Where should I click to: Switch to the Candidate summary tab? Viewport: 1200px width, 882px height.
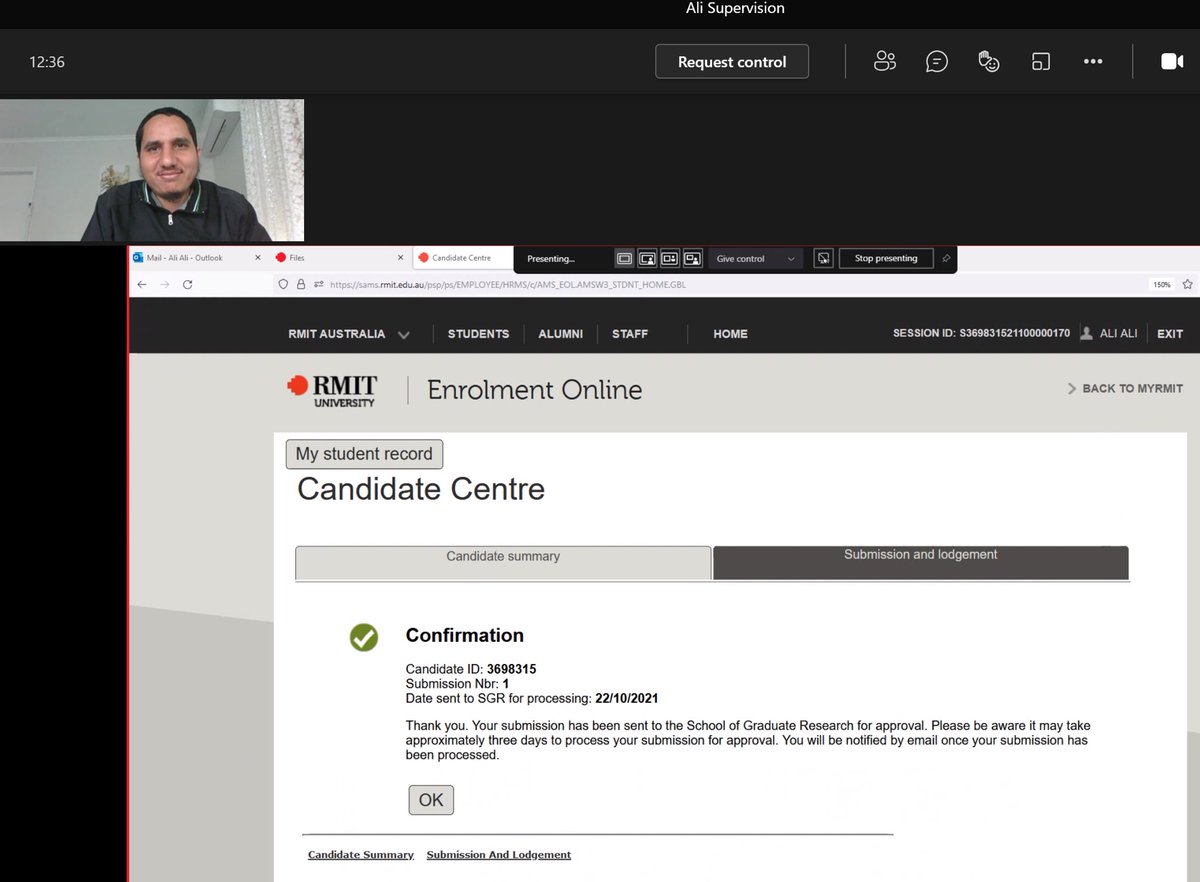pyautogui.click(x=503, y=562)
